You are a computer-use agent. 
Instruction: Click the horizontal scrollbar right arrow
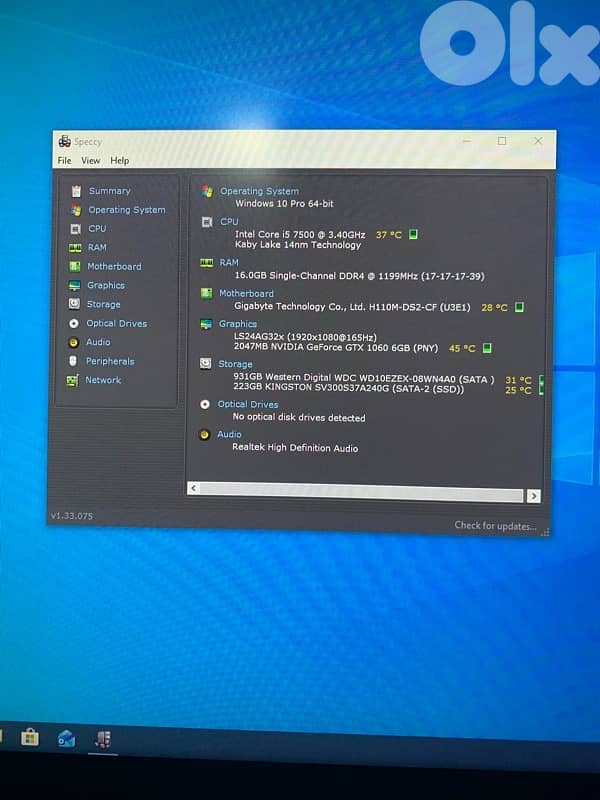(x=534, y=496)
